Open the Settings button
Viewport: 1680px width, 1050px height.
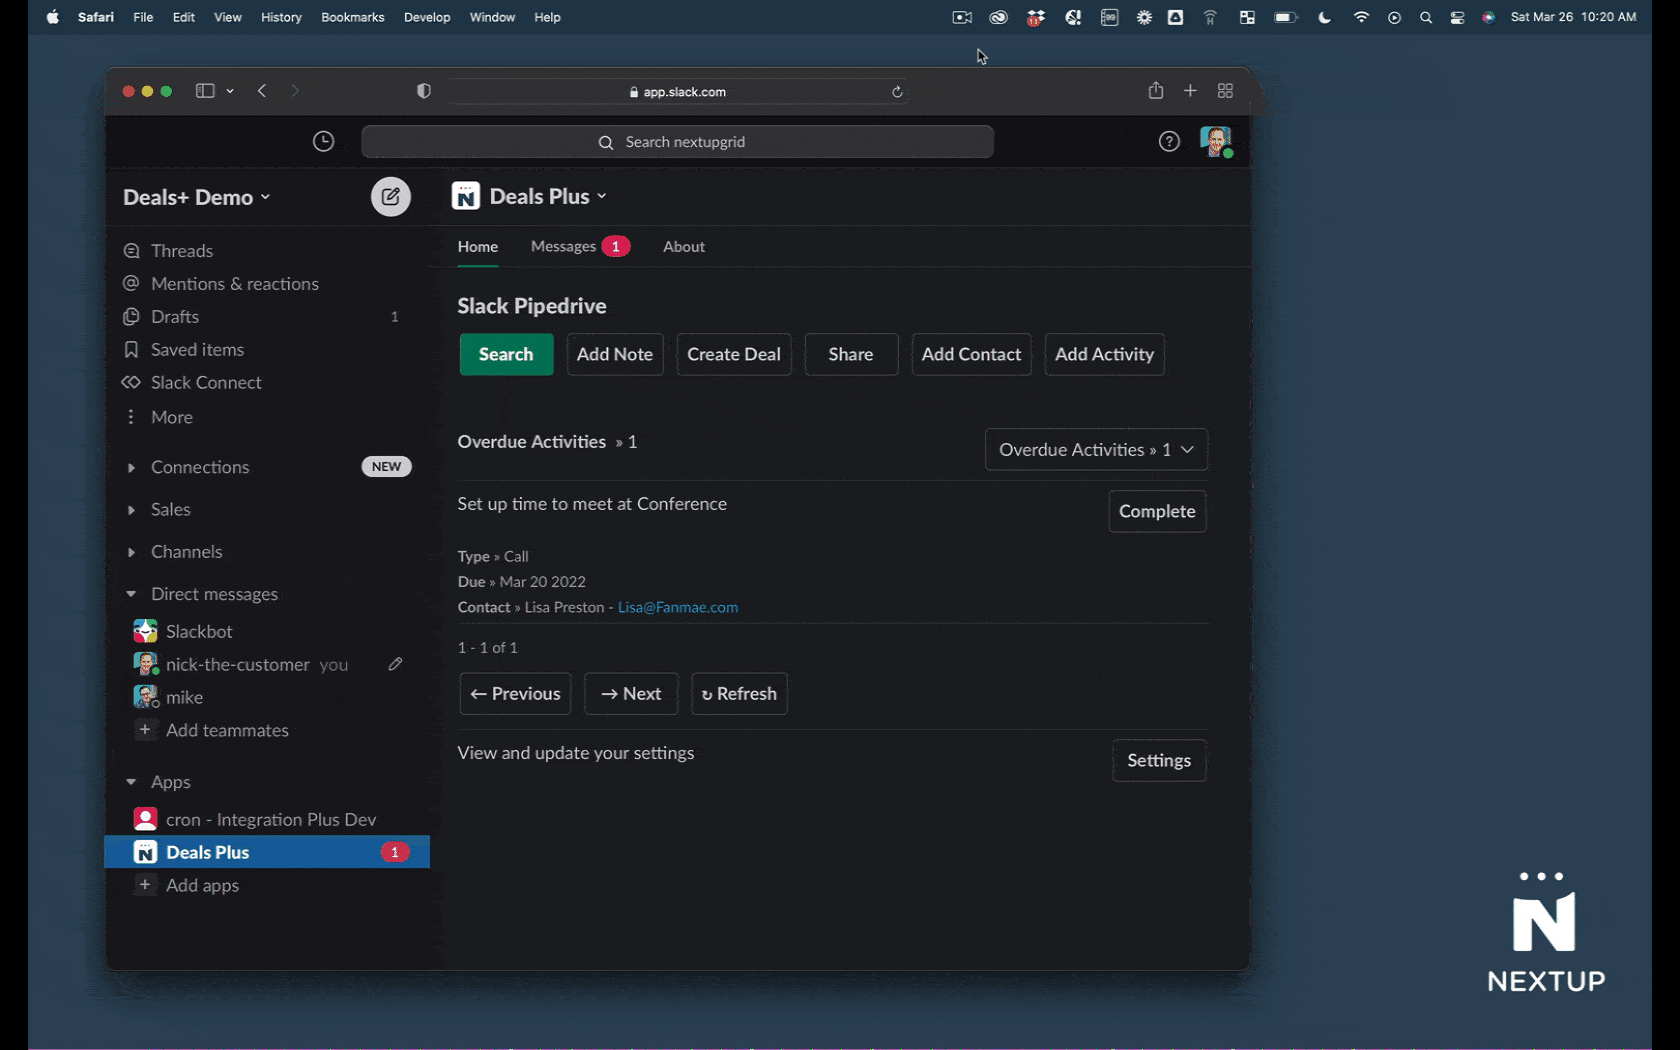tap(1159, 760)
